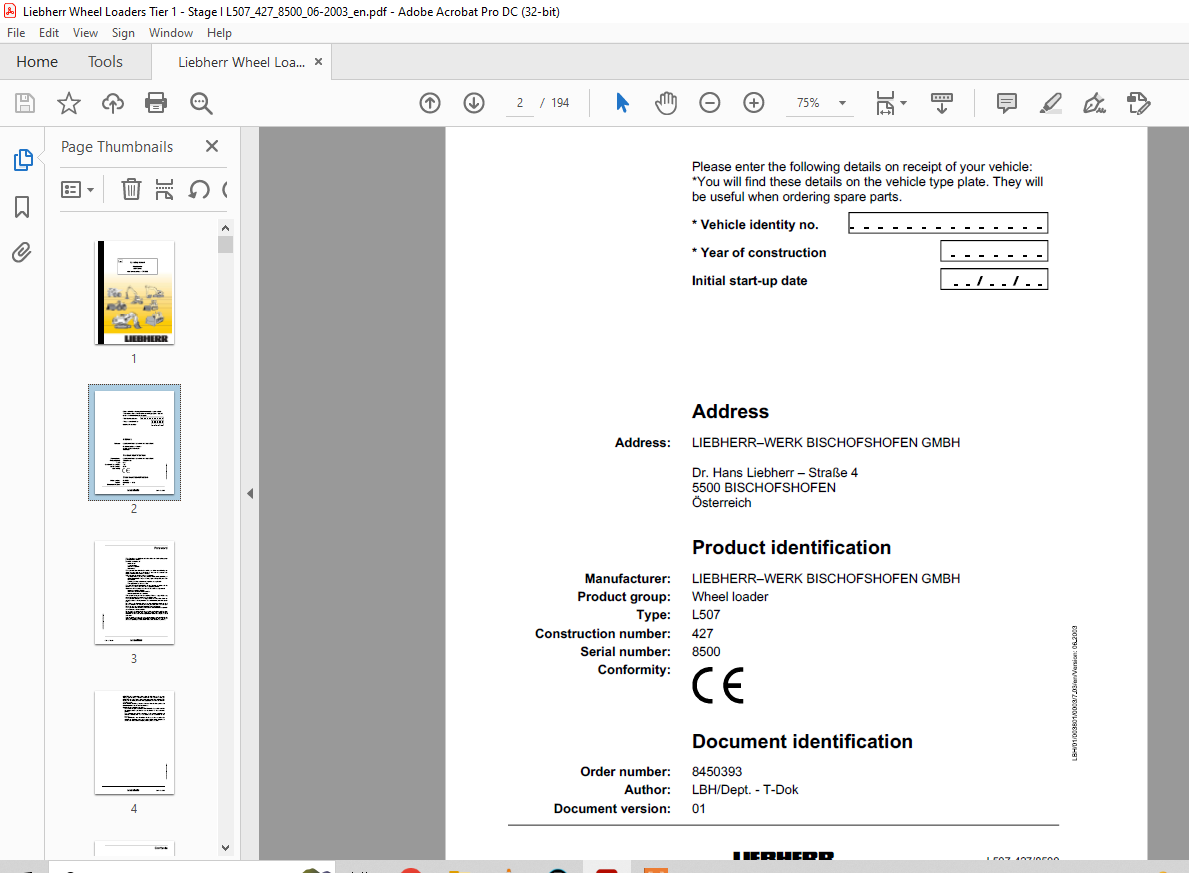
Task: Zoom in with plus icon
Action: click(x=754, y=103)
